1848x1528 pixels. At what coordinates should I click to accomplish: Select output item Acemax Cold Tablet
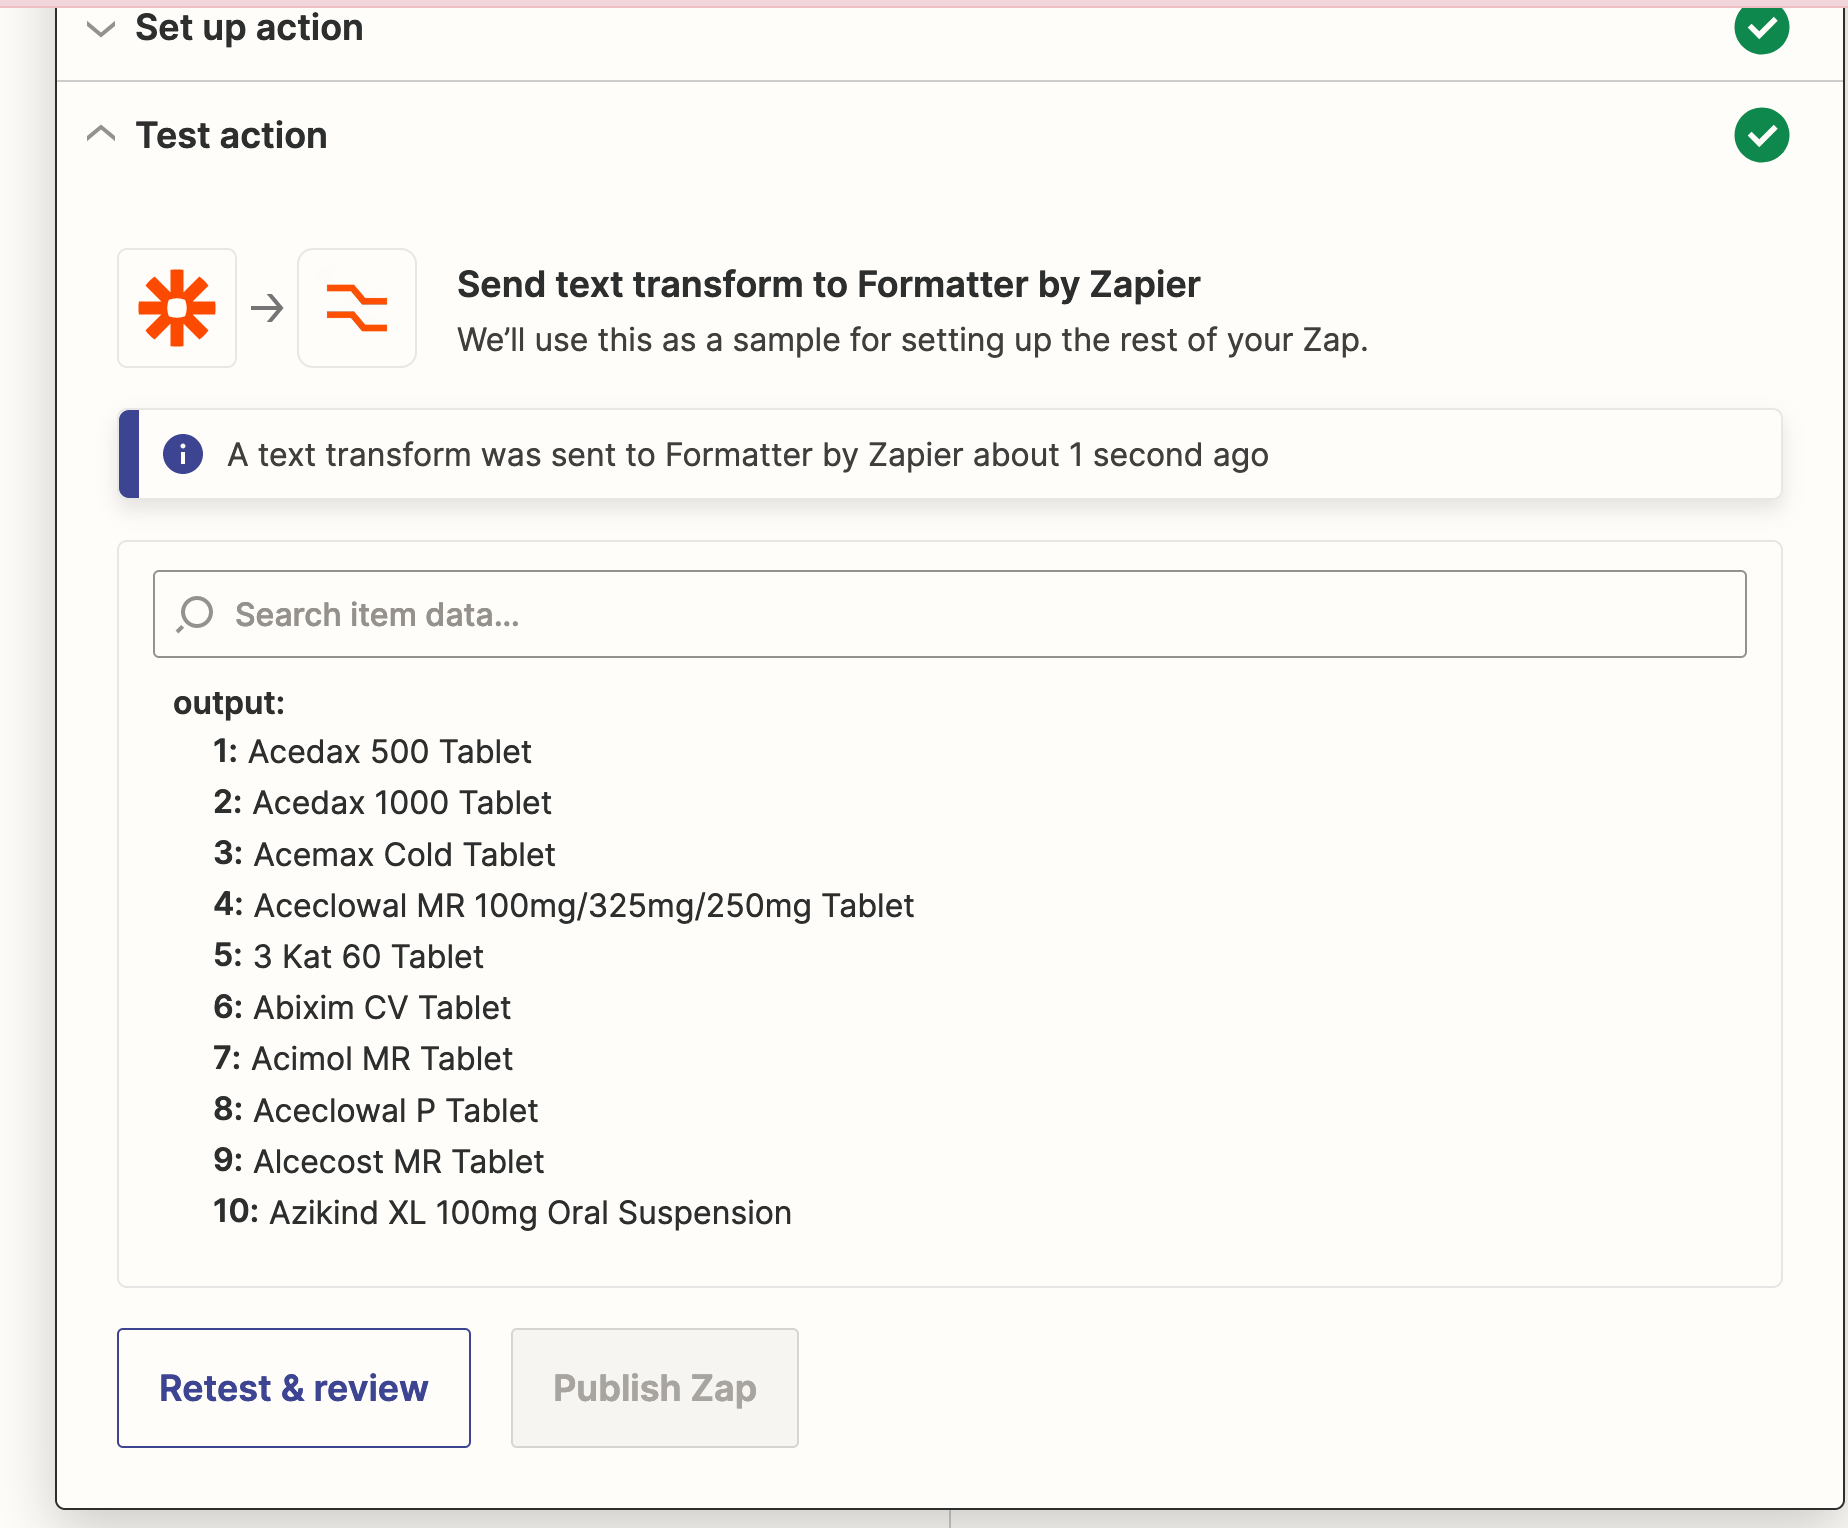[x=405, y=854]
